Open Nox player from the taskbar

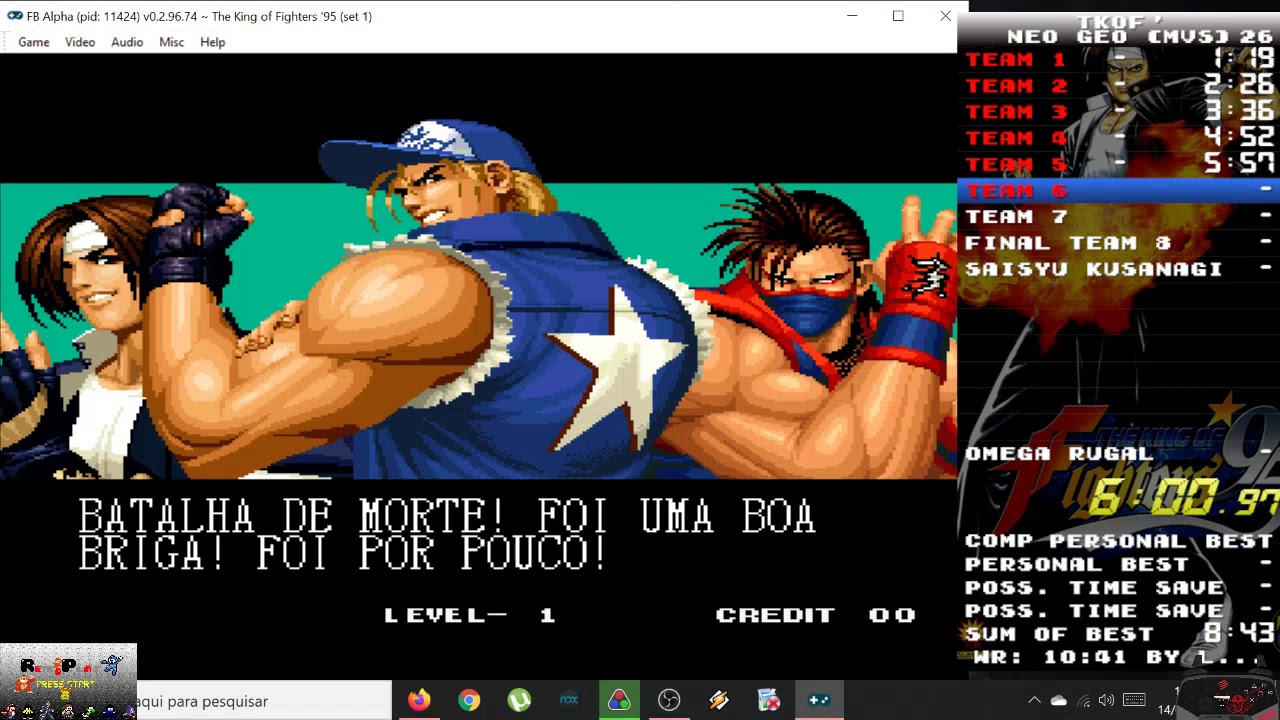click(x=569, y=700)
